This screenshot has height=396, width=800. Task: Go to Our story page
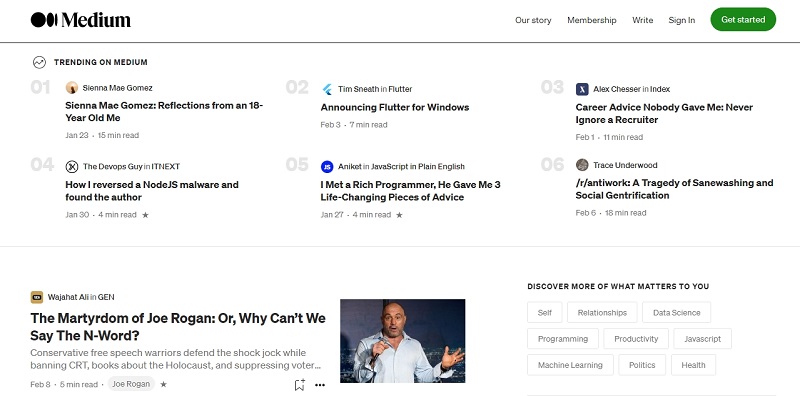tap(533, 20)
